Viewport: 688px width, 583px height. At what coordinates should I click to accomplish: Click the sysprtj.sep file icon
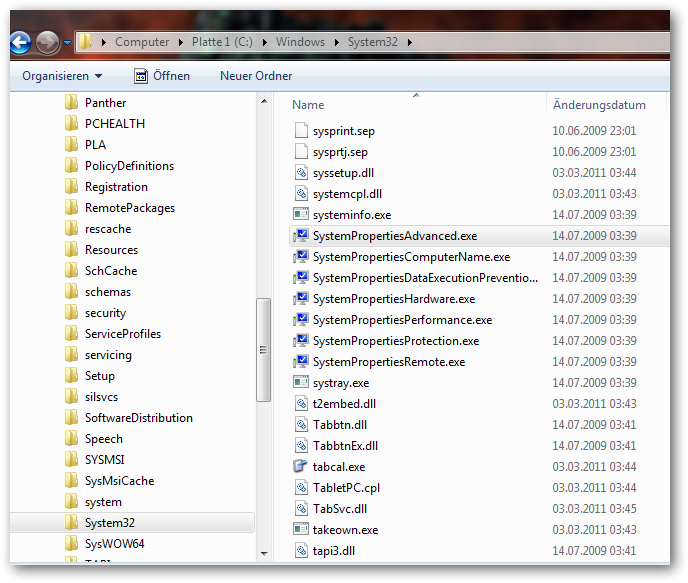tap(301, 151)
